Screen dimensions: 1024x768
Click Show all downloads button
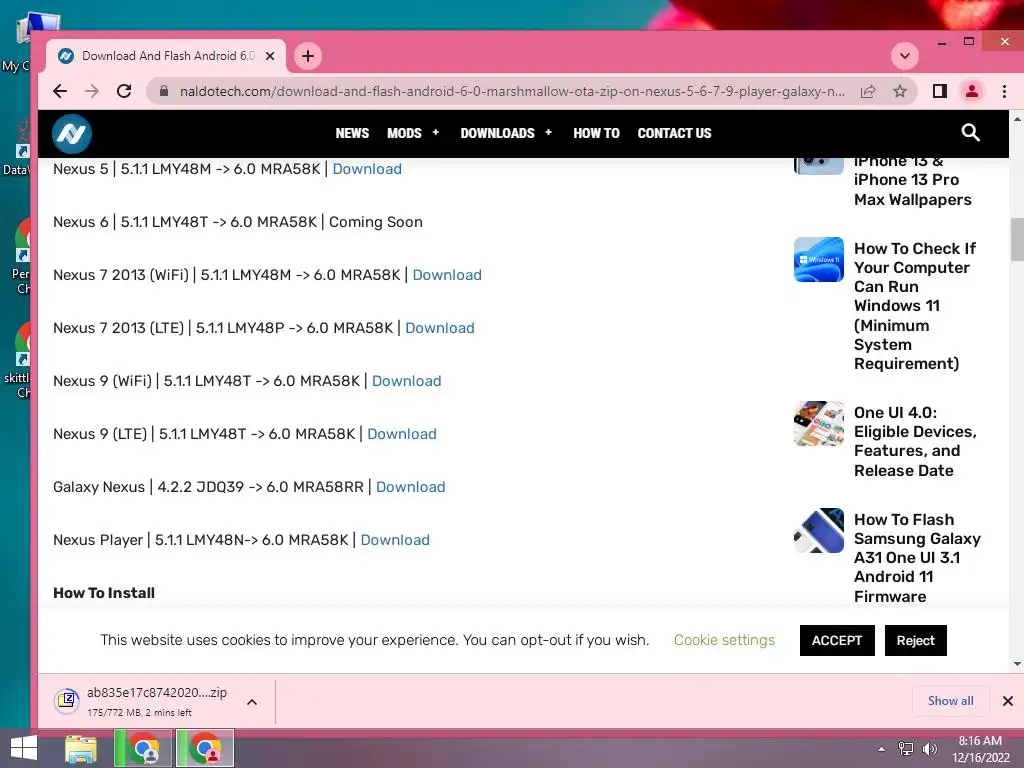(x=950, y=701)
